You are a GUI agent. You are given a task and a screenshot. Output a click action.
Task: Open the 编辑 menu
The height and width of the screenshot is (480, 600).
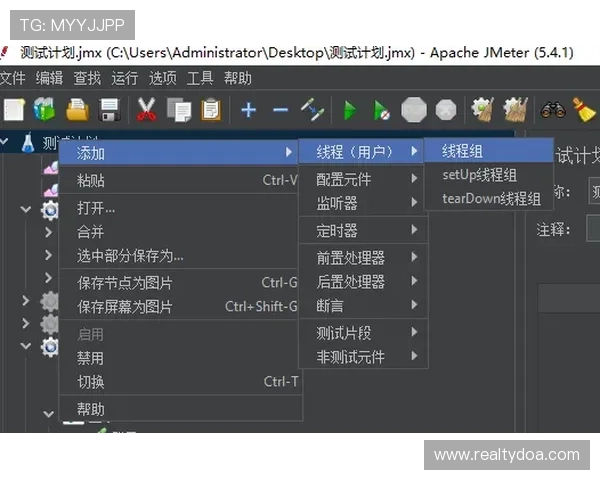[49, 78]
